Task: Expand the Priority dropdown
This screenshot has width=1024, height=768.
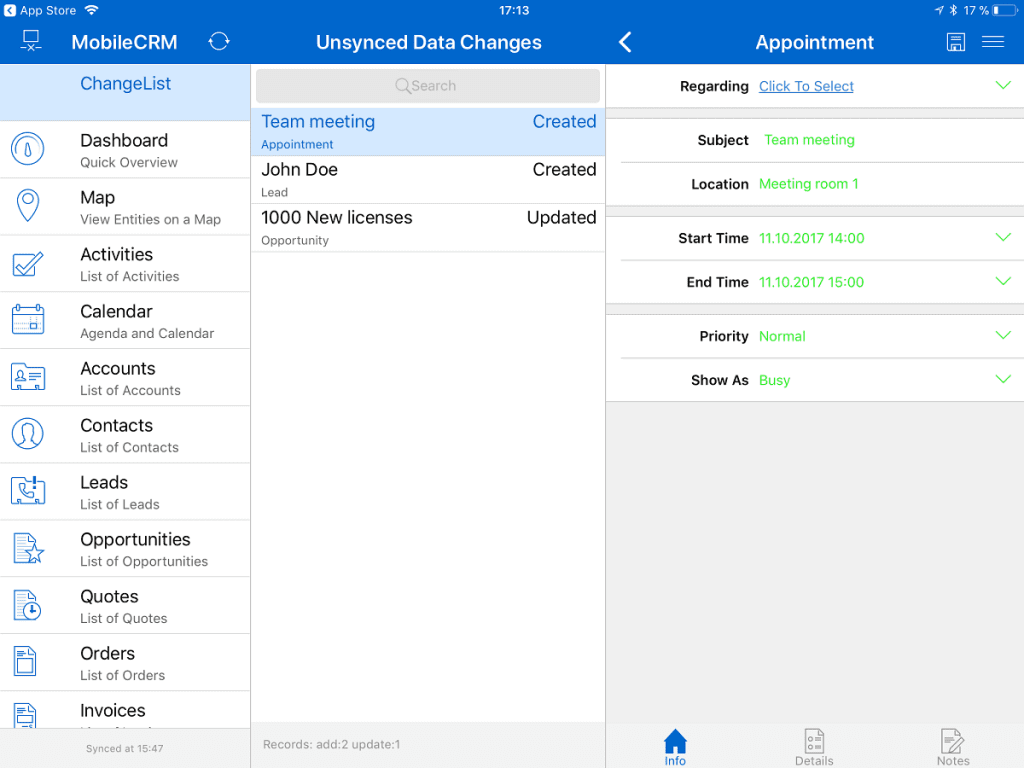Action: 1003,336
